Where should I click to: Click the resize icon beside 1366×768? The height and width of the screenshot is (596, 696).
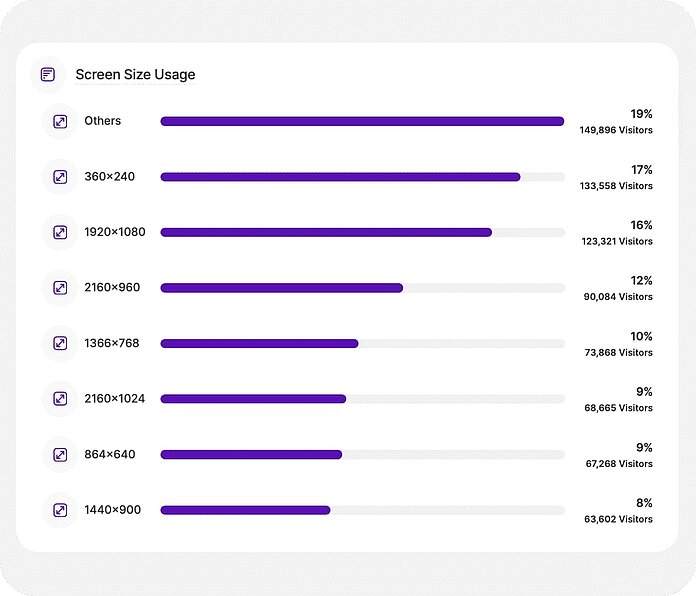[x=60, y=343]
